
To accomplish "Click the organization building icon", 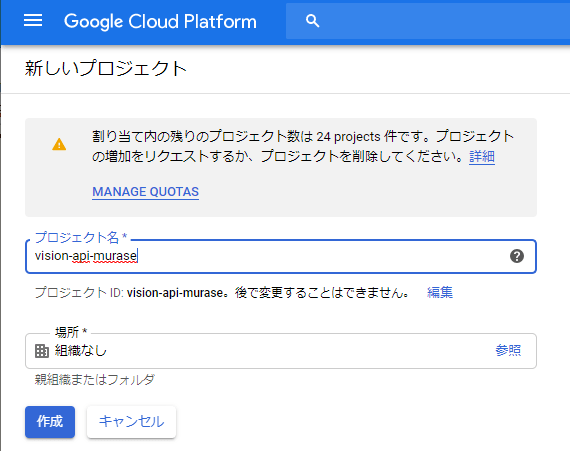I will (42, 351).
